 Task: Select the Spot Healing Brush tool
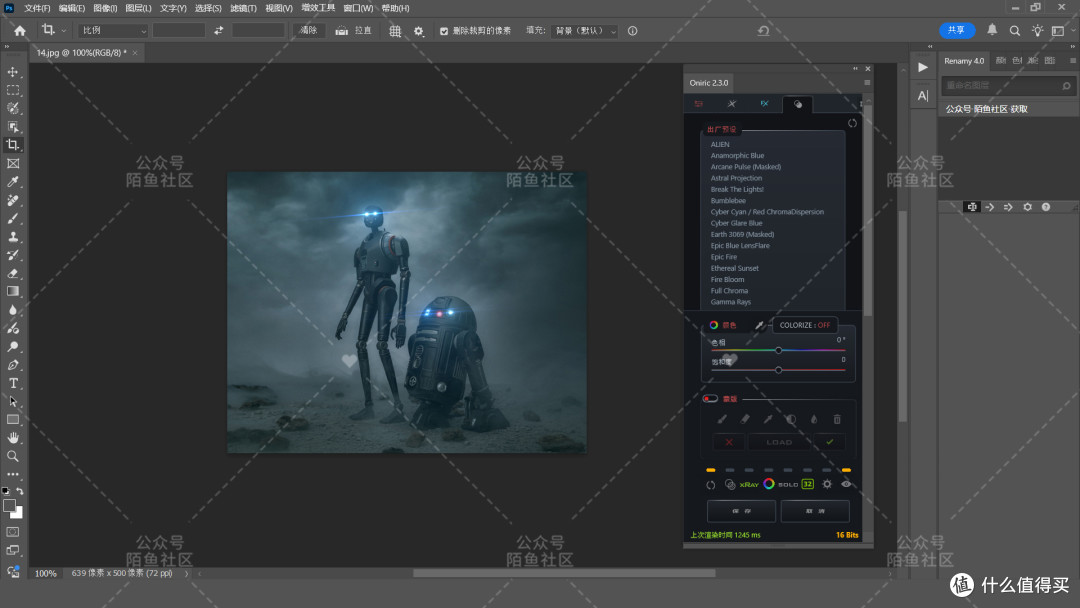(13, 200)
